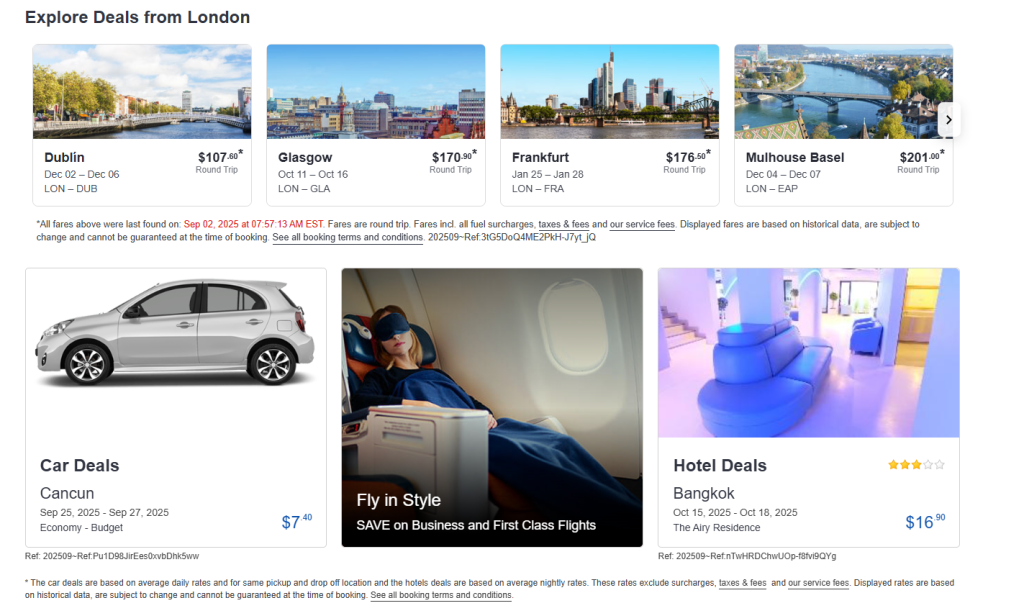Select the Glasgow city name link
The width and height of the screenshot is (1024, 616).
coord(305,157)
